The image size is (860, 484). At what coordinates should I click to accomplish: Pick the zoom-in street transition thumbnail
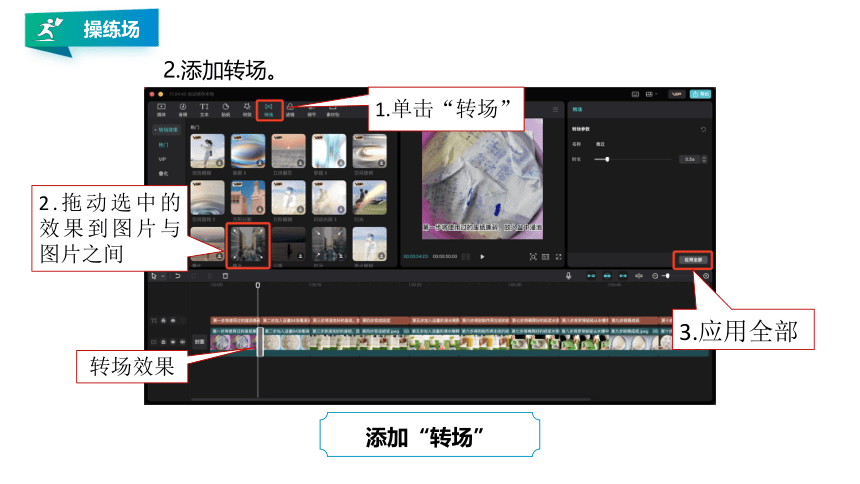pyautogui.click(x=329, y=244)
